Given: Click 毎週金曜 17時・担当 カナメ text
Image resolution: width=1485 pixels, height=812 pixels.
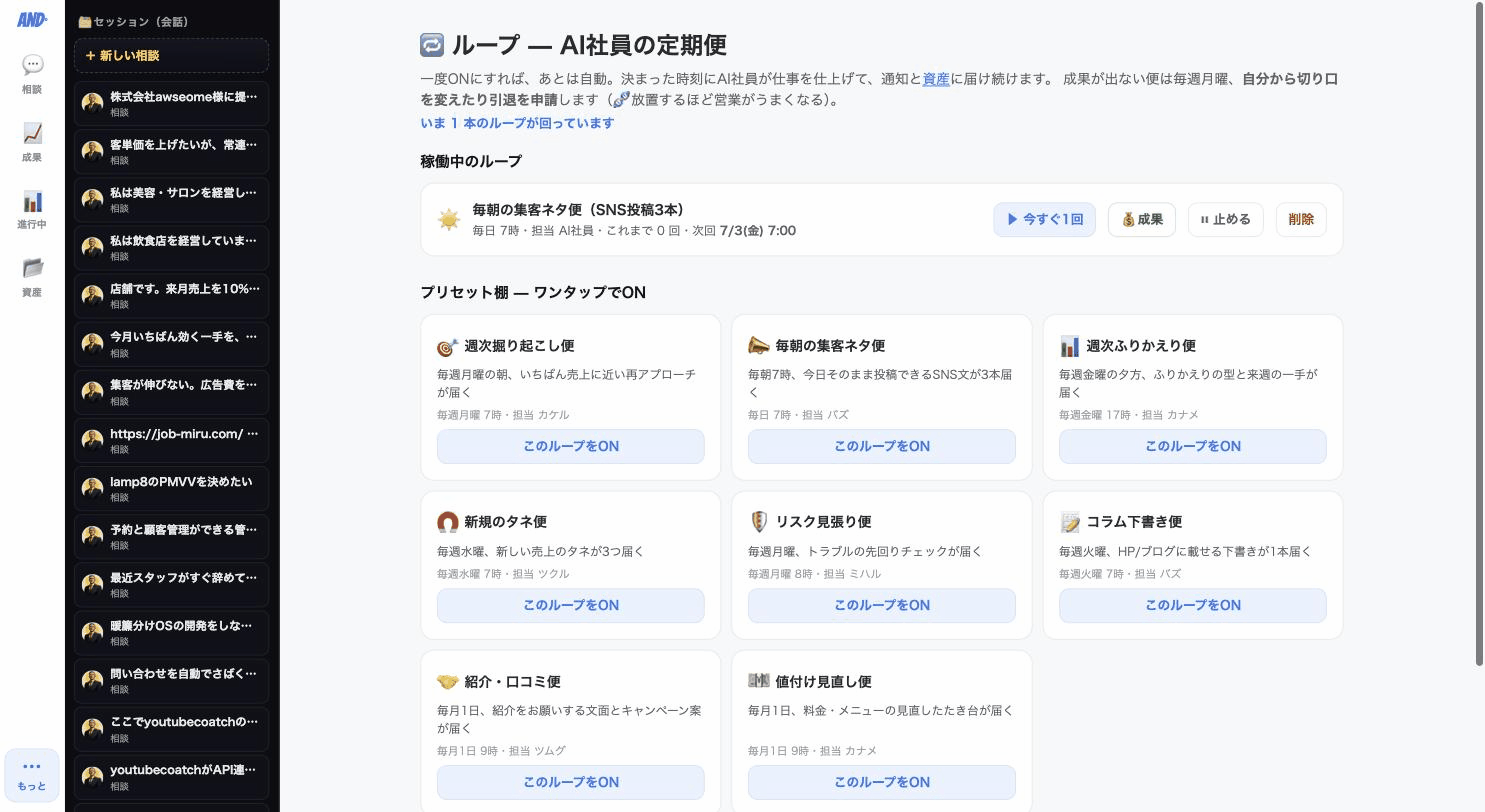Looking at the screenshot, I should pos(1128,415).
